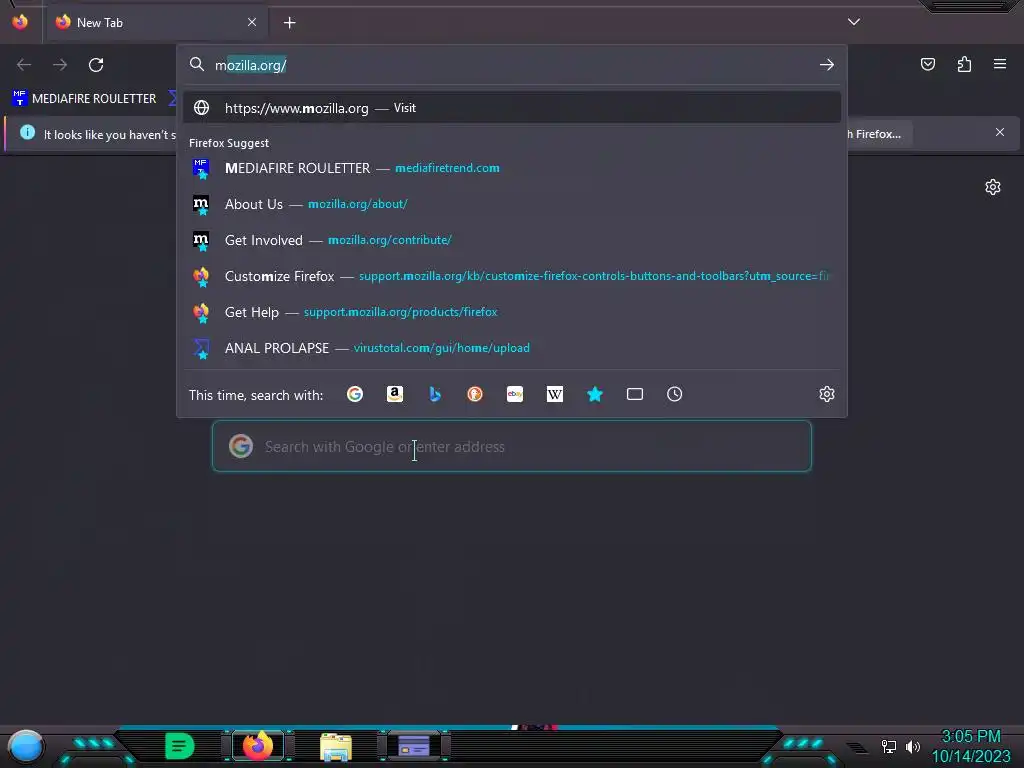Click the address bar go arrow
This screenshot has height=768, width=1024.
click(x=827, y=65)
